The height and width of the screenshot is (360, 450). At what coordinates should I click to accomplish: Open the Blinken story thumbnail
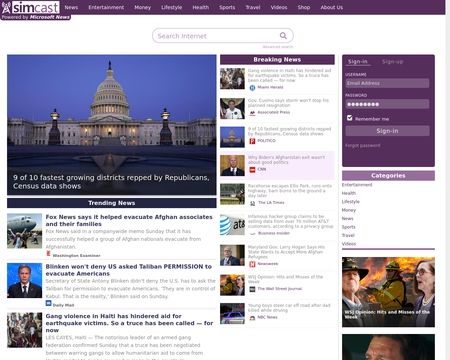[x=25, y=280]
